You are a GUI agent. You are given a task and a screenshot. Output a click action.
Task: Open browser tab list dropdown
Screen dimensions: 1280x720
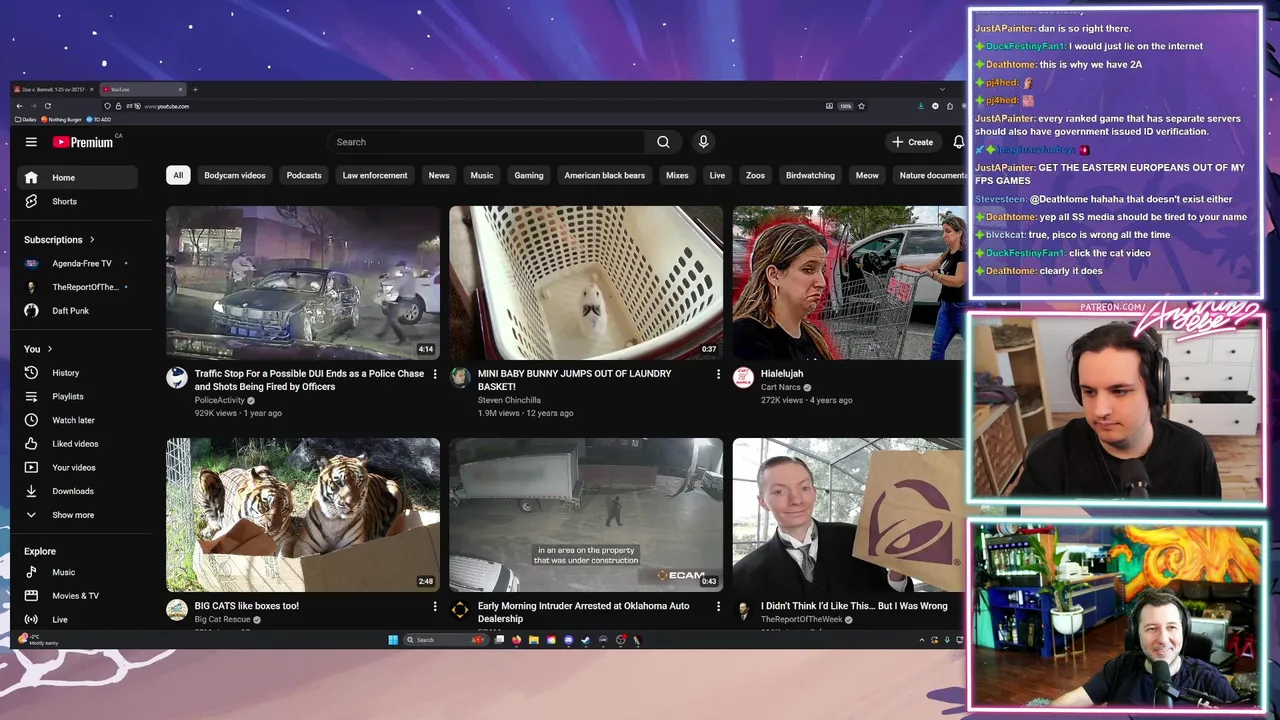941,90
